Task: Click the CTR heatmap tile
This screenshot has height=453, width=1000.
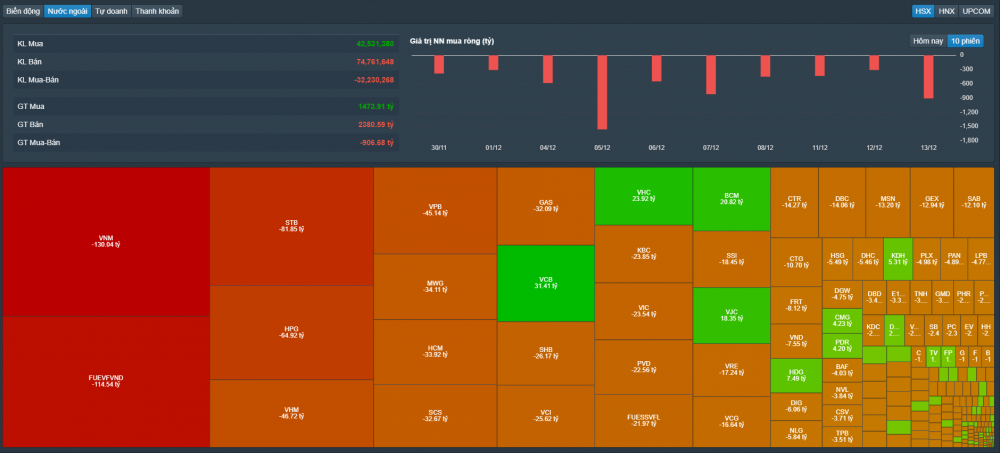Action: click(x=794, y=202)
